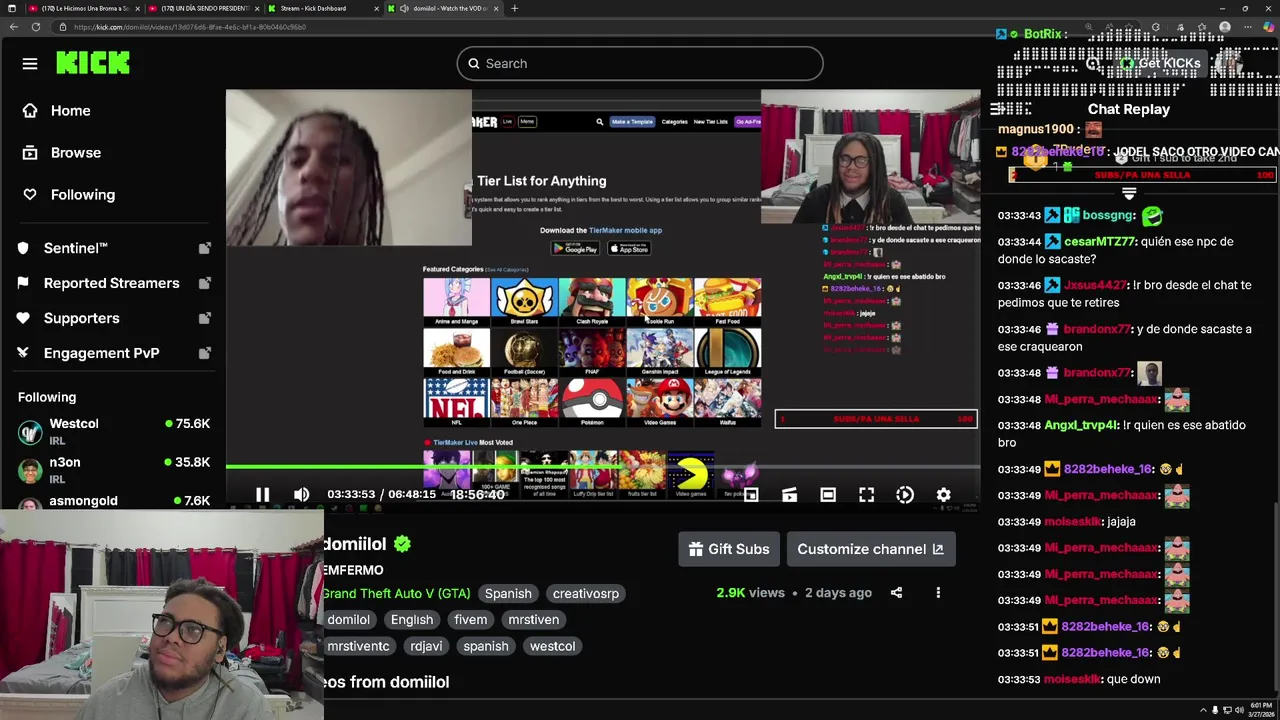
Task: Open Following in the sidebar
Action: 82,195
